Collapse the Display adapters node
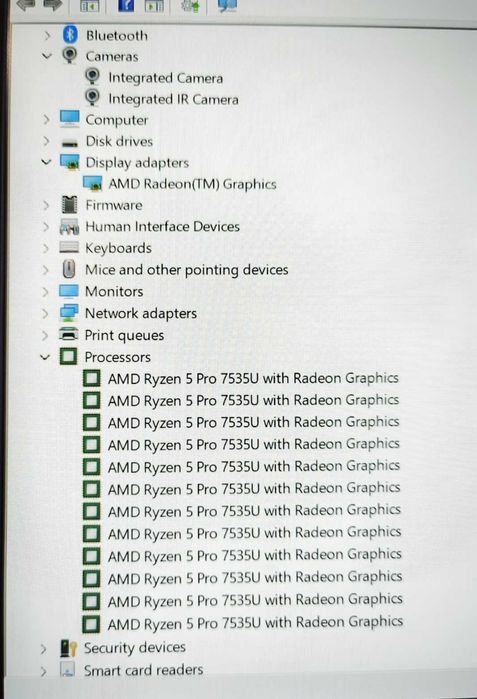Screen dimensions: 477x699 tap(46, 162)
